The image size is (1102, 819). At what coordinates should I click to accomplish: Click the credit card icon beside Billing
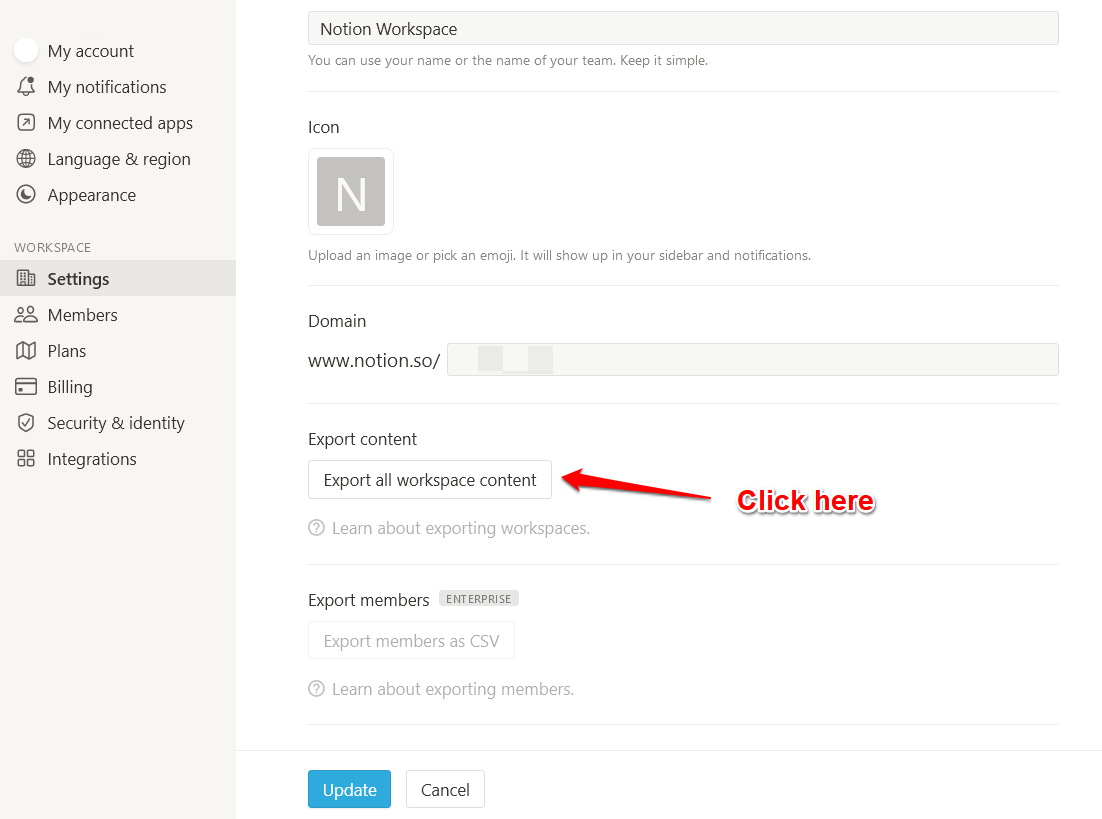26,387
